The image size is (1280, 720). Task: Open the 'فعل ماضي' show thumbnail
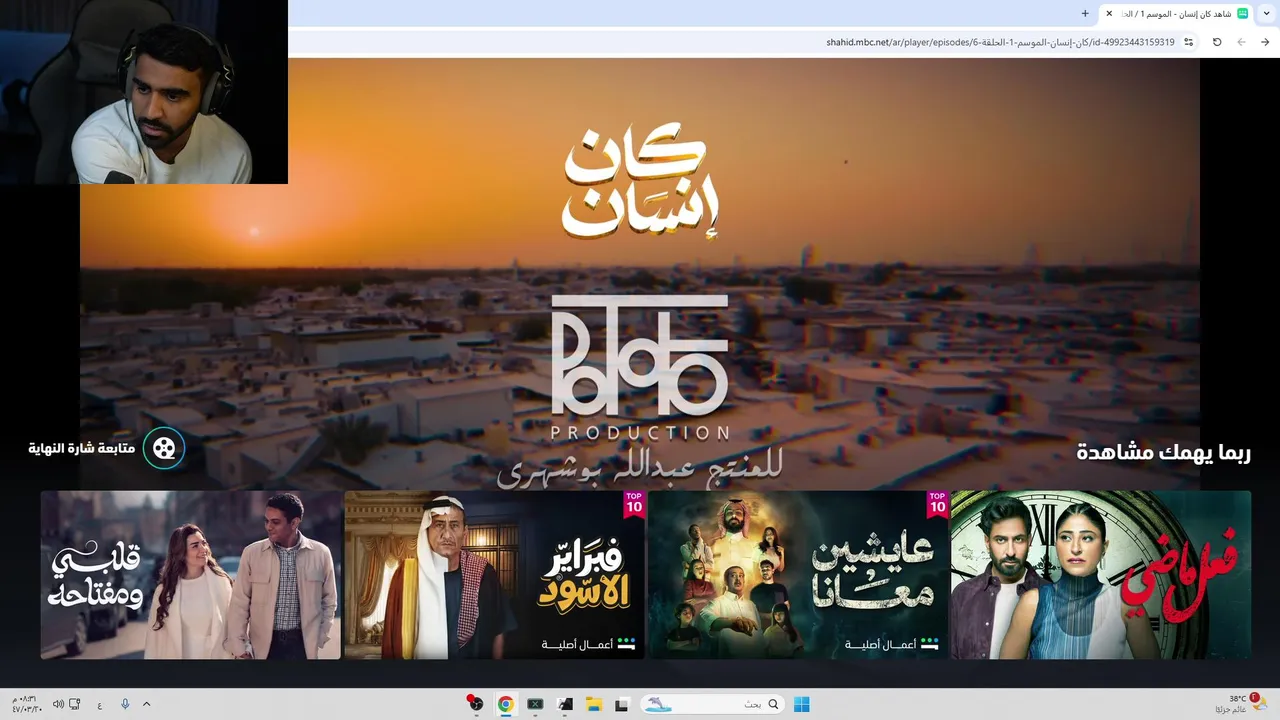point(1101,575)
